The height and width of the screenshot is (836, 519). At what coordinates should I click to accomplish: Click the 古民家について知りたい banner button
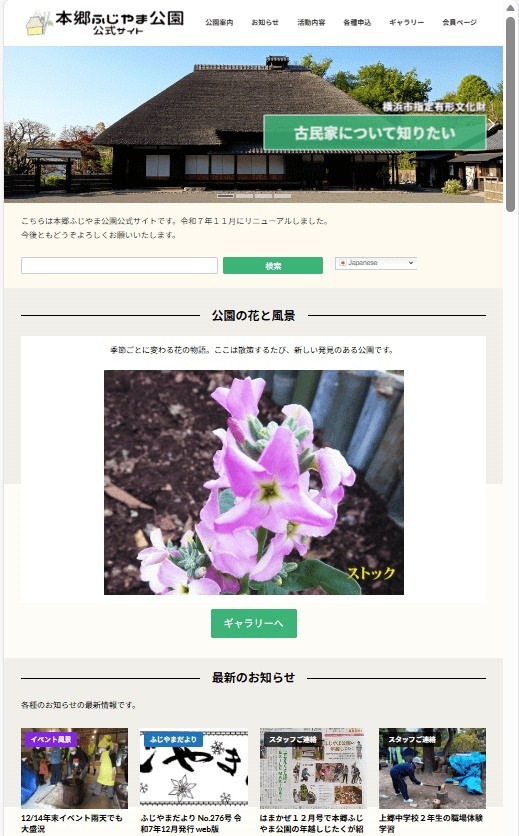[375, 133]
